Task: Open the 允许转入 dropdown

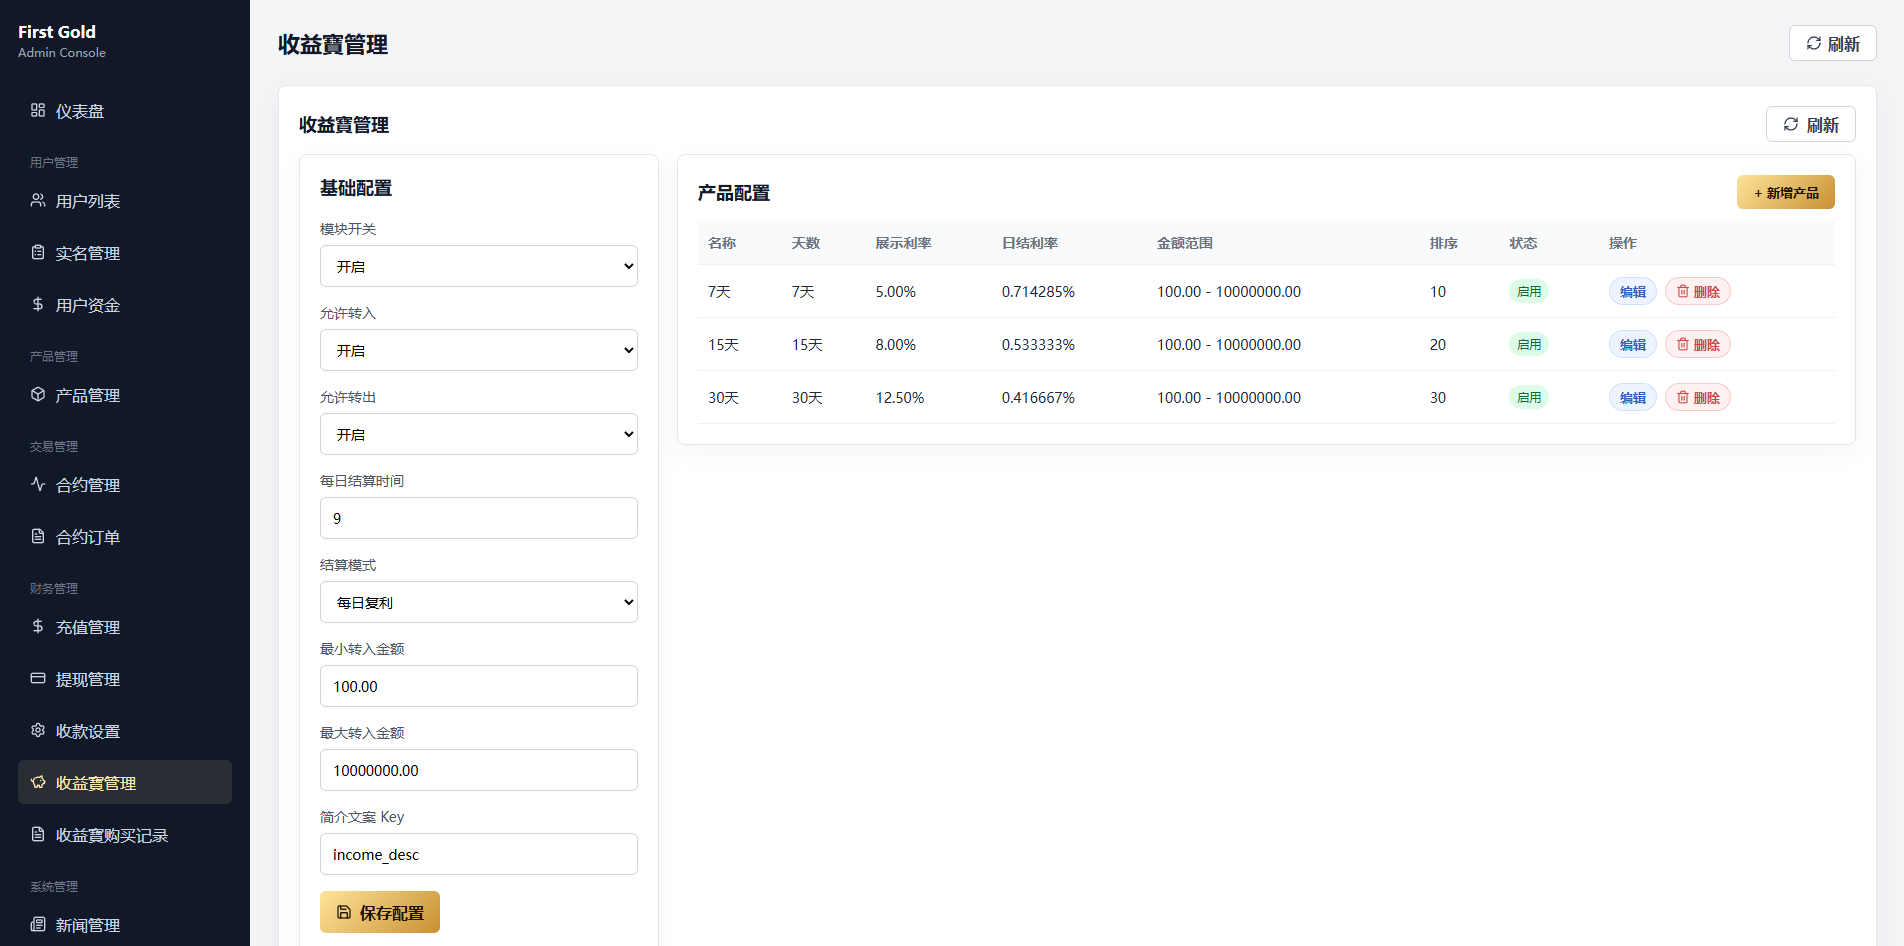Action: click(x=479, y=350)
